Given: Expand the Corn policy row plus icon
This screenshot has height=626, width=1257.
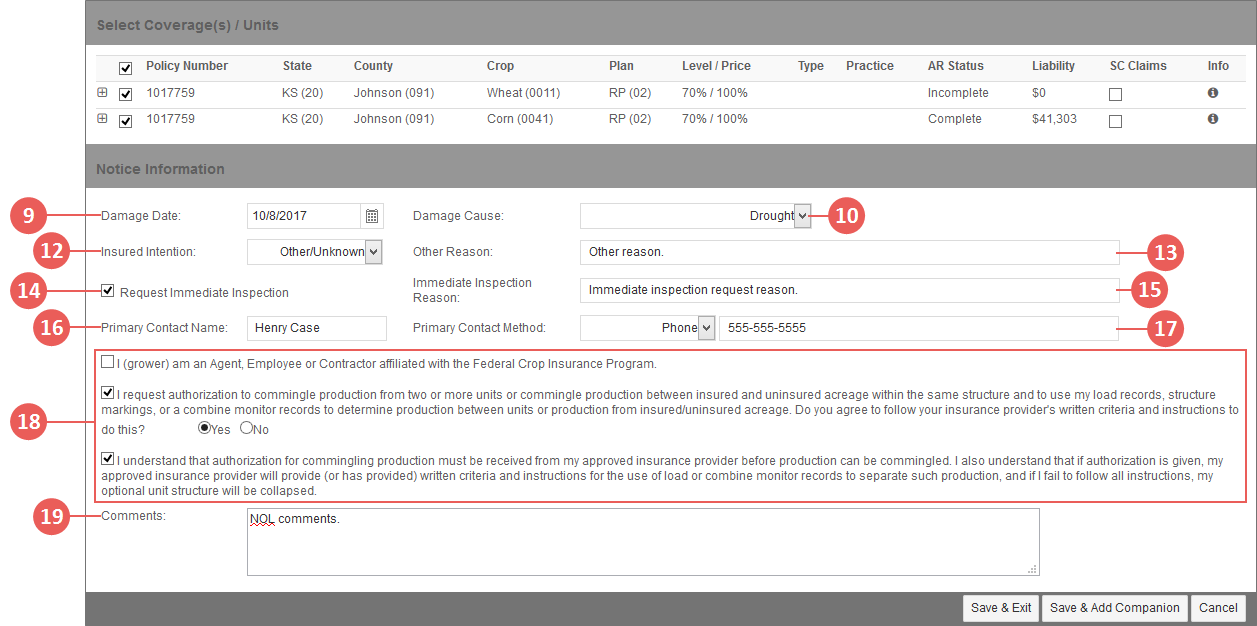Looking at the screenshot, I should 102,118.
